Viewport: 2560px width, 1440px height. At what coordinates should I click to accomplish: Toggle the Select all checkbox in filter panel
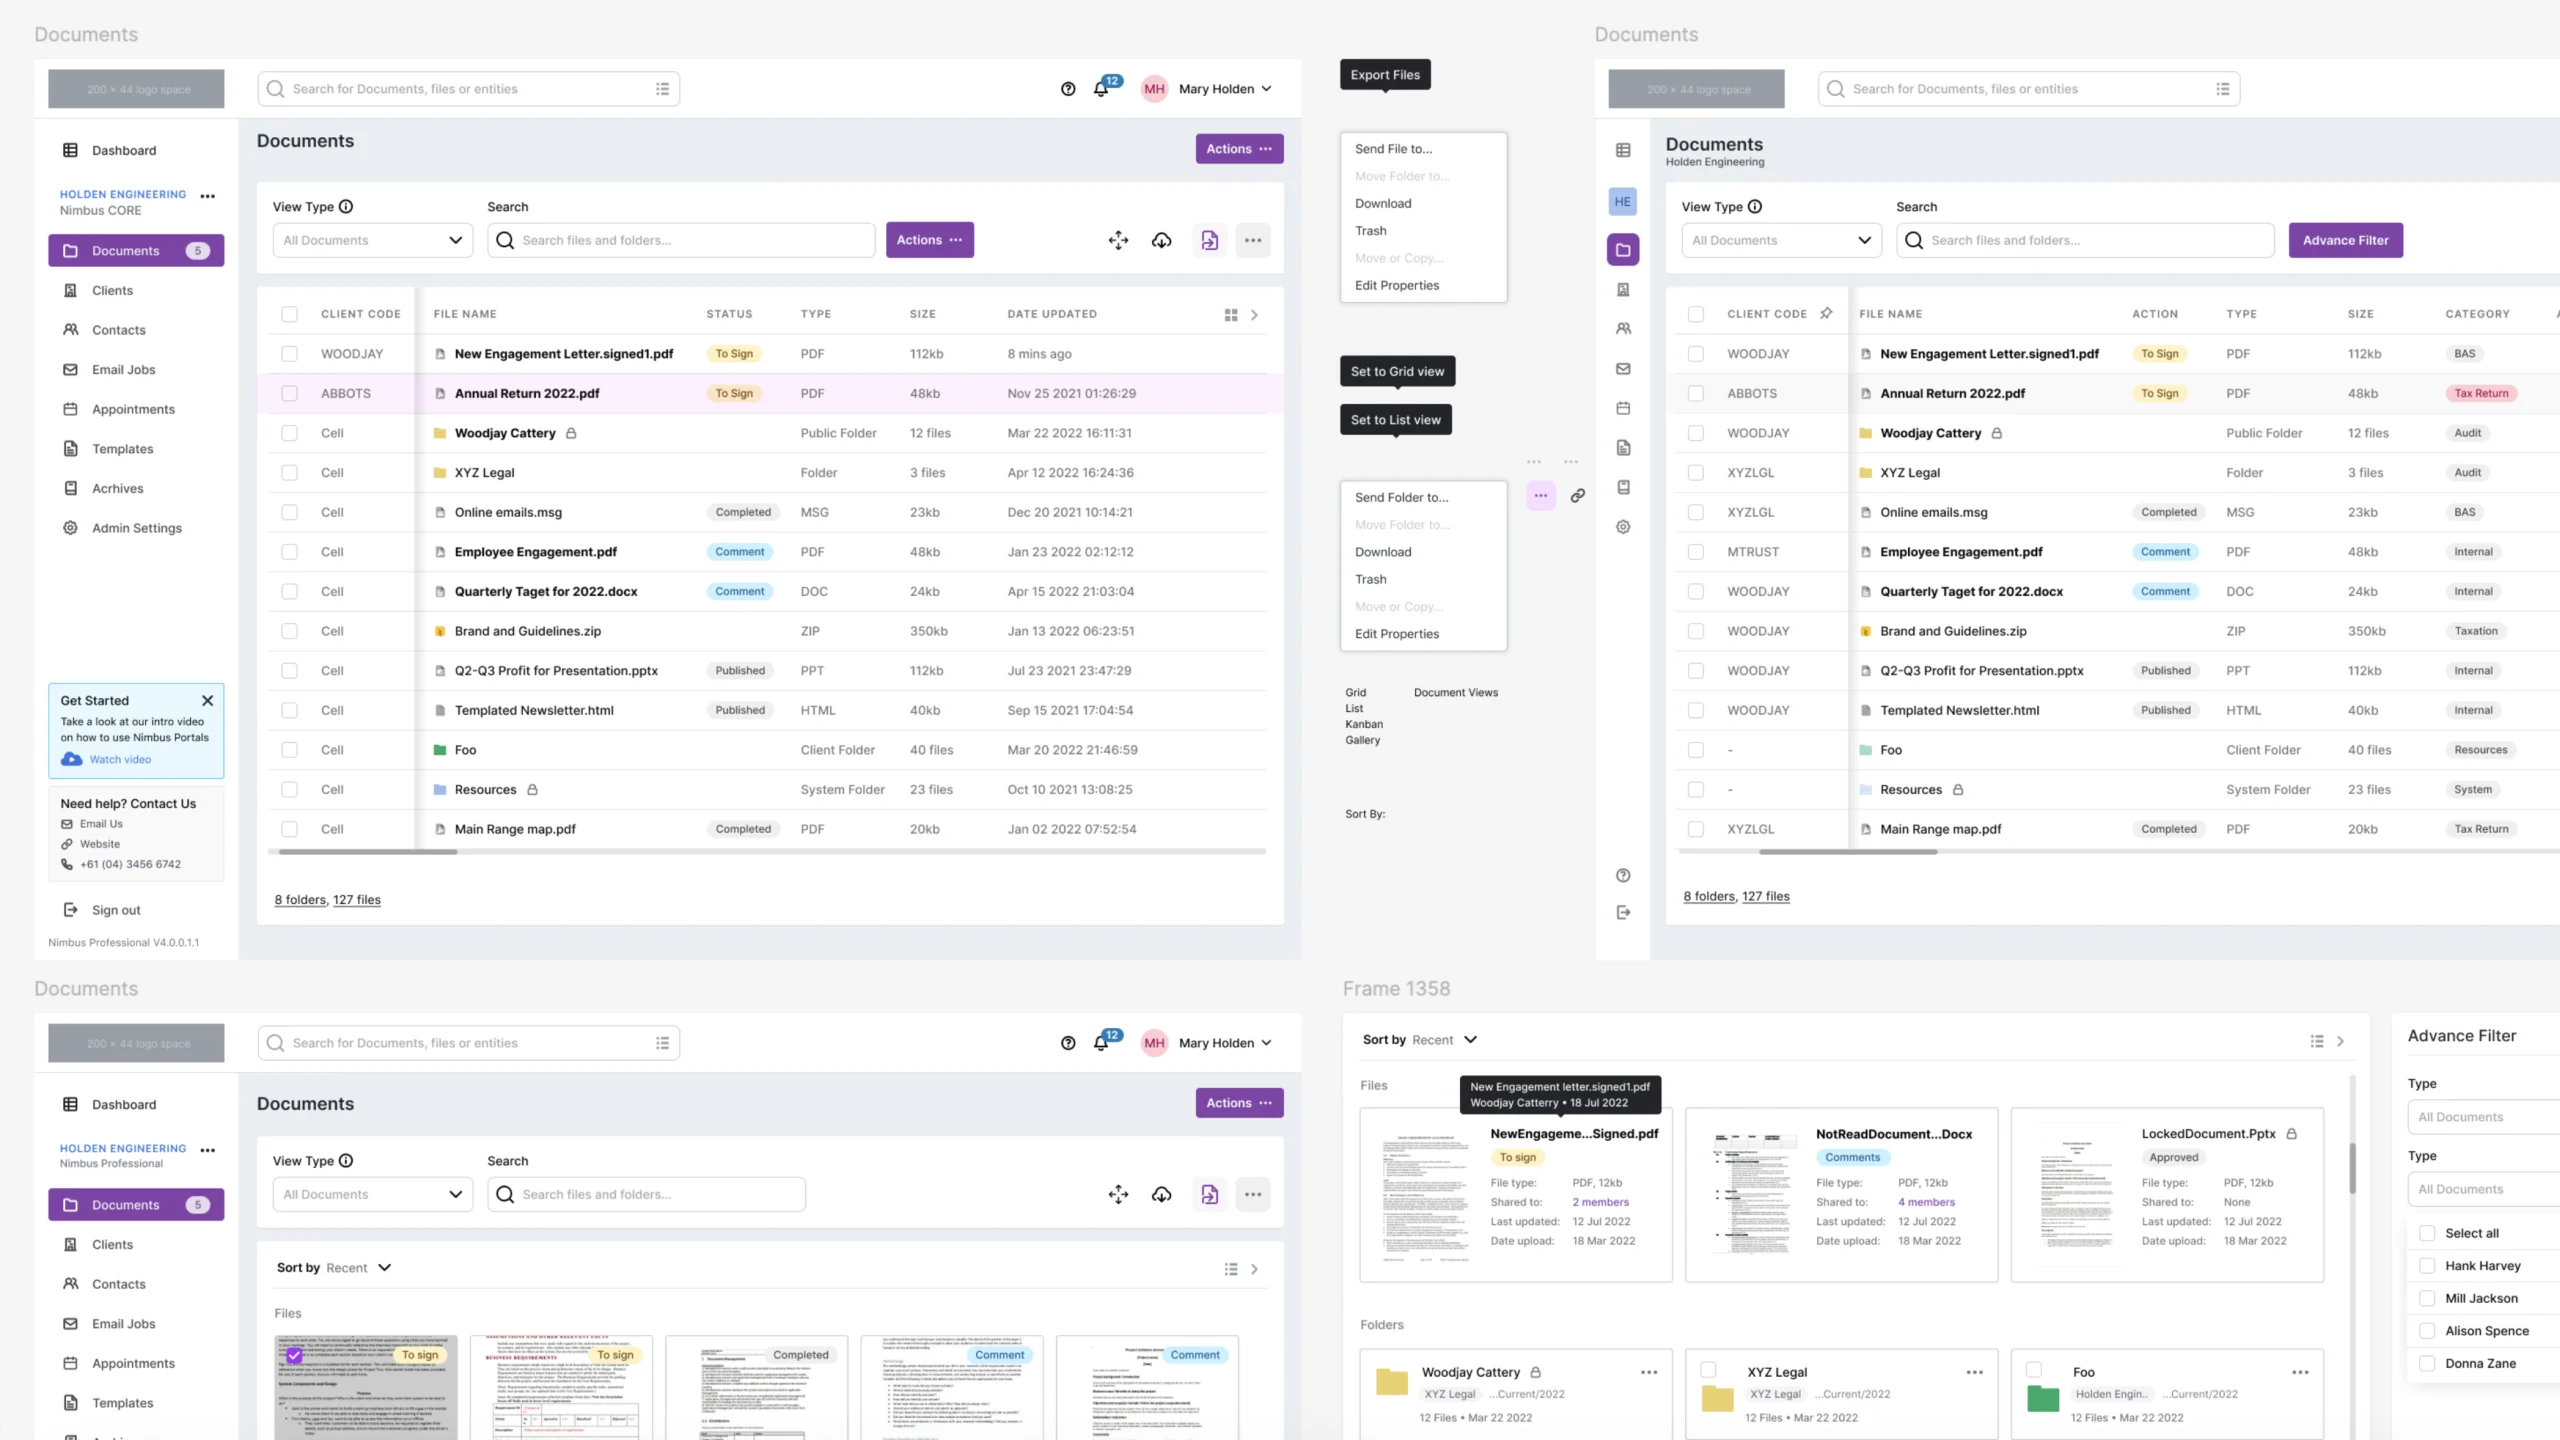pos(2427,1233)
